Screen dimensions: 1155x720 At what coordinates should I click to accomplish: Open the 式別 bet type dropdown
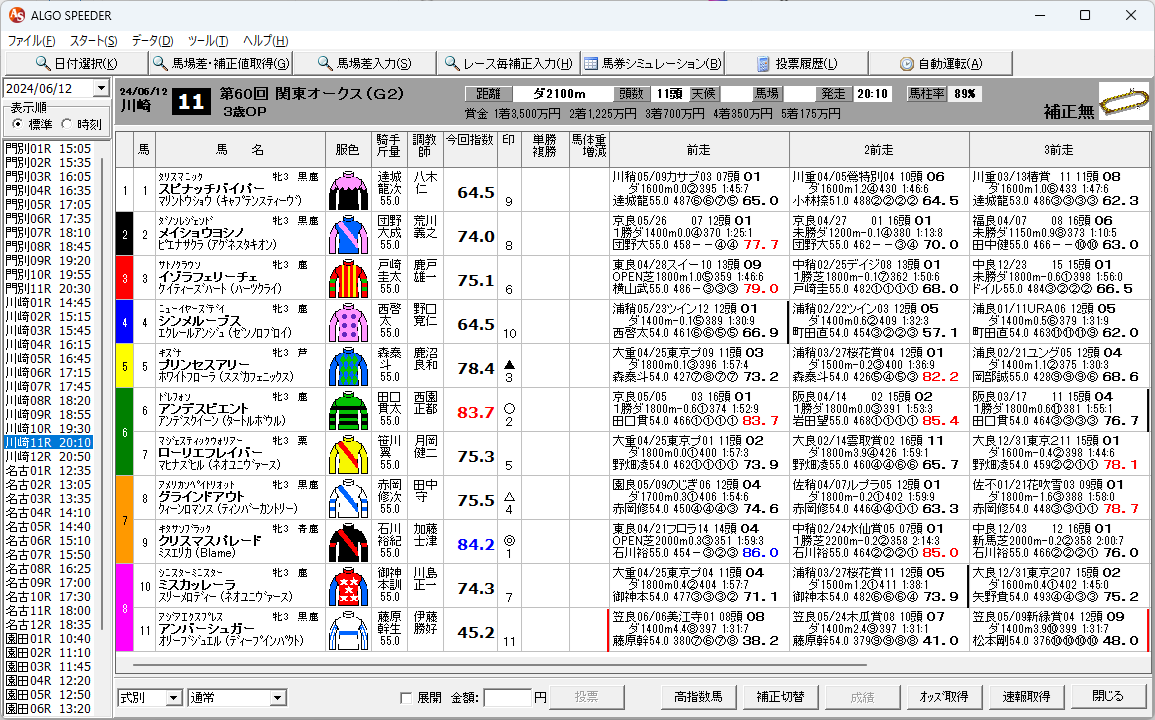tap(174, 697)
